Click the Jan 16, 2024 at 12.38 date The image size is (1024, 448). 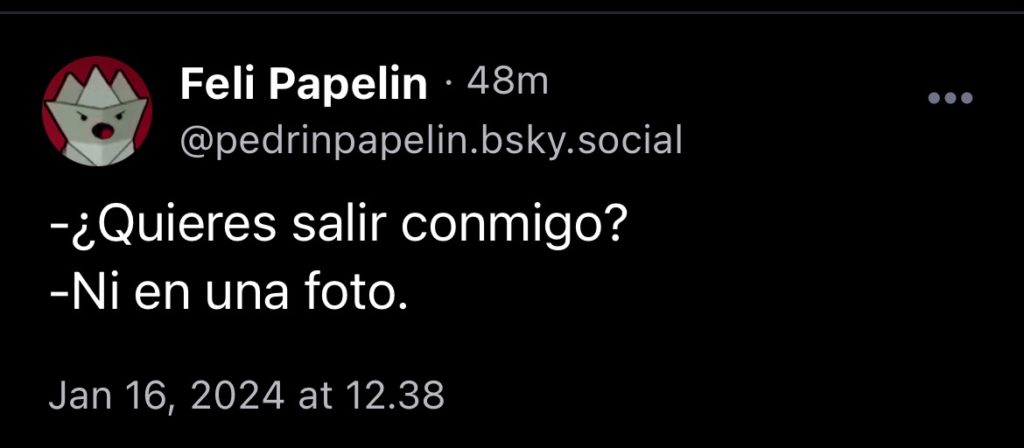[246, 396]
